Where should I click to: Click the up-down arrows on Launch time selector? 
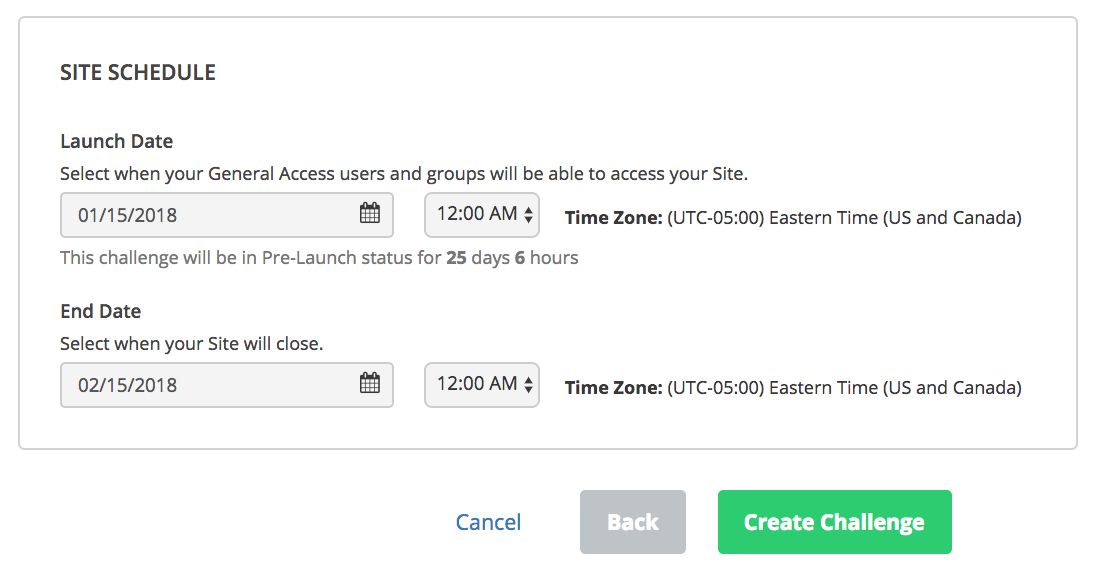(528, 214)
